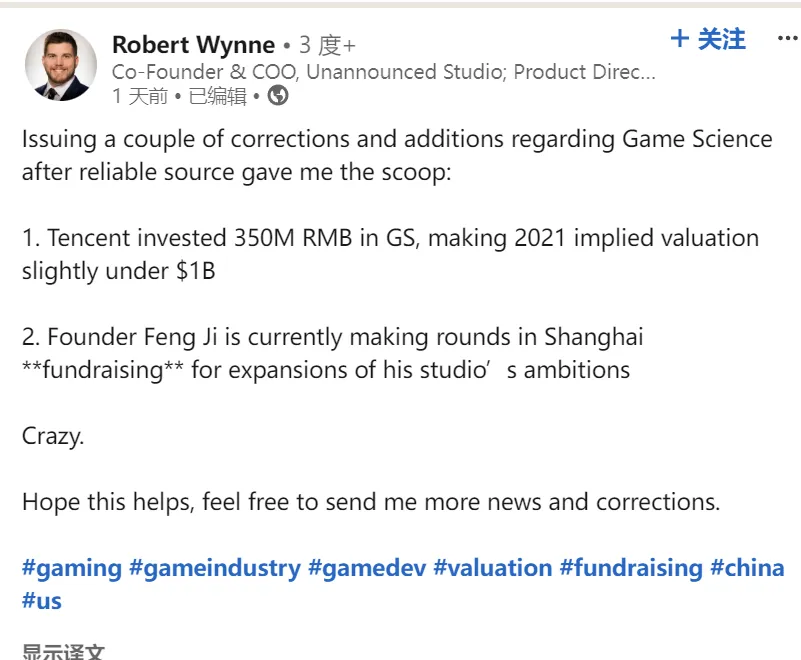
Task: Open Robert Wynne's profile name link
Action: [193, 45]
